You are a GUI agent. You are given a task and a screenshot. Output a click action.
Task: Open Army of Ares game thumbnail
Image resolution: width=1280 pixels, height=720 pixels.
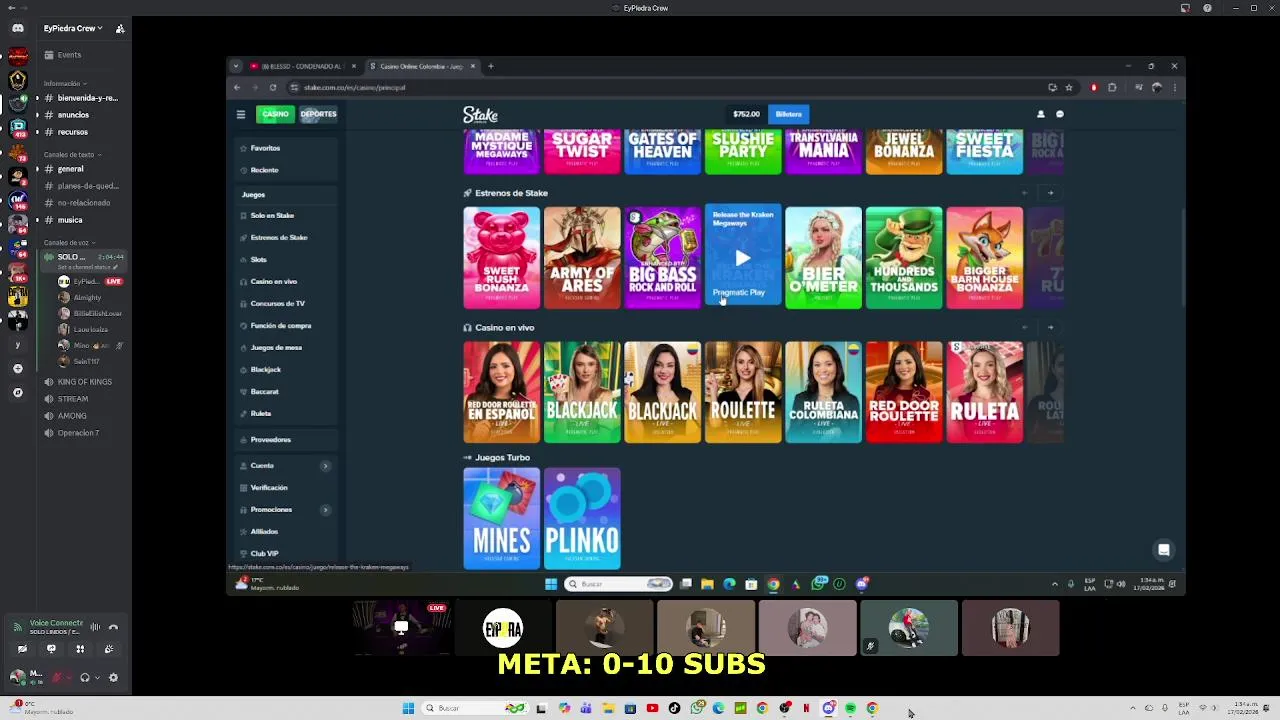point(582,258)
